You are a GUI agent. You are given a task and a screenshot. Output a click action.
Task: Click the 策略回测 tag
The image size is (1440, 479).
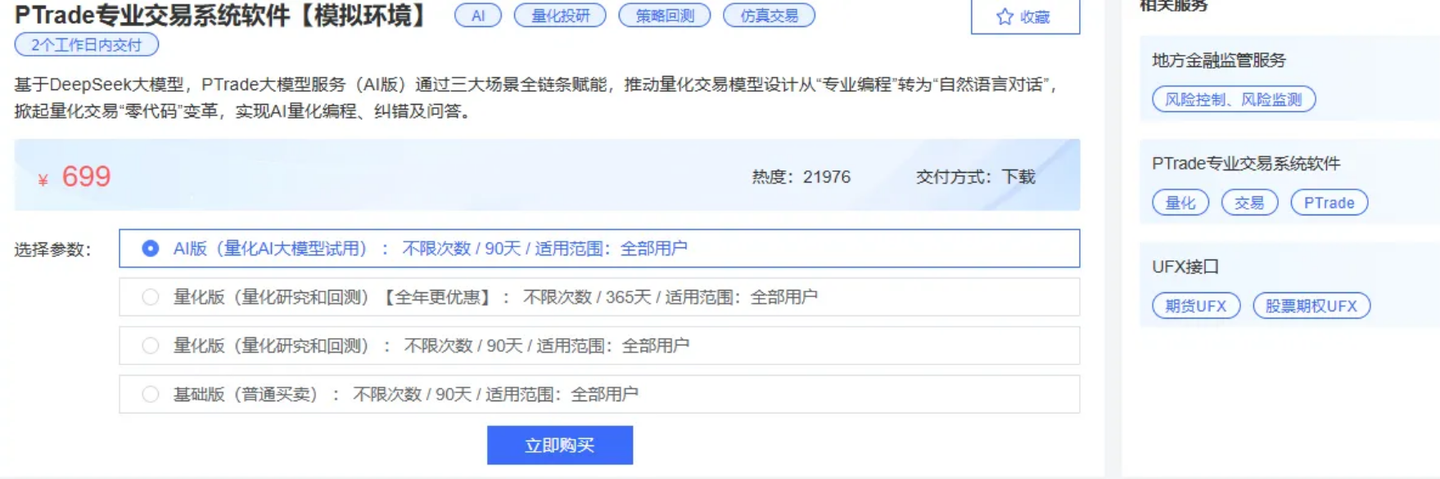pos(664,16)
